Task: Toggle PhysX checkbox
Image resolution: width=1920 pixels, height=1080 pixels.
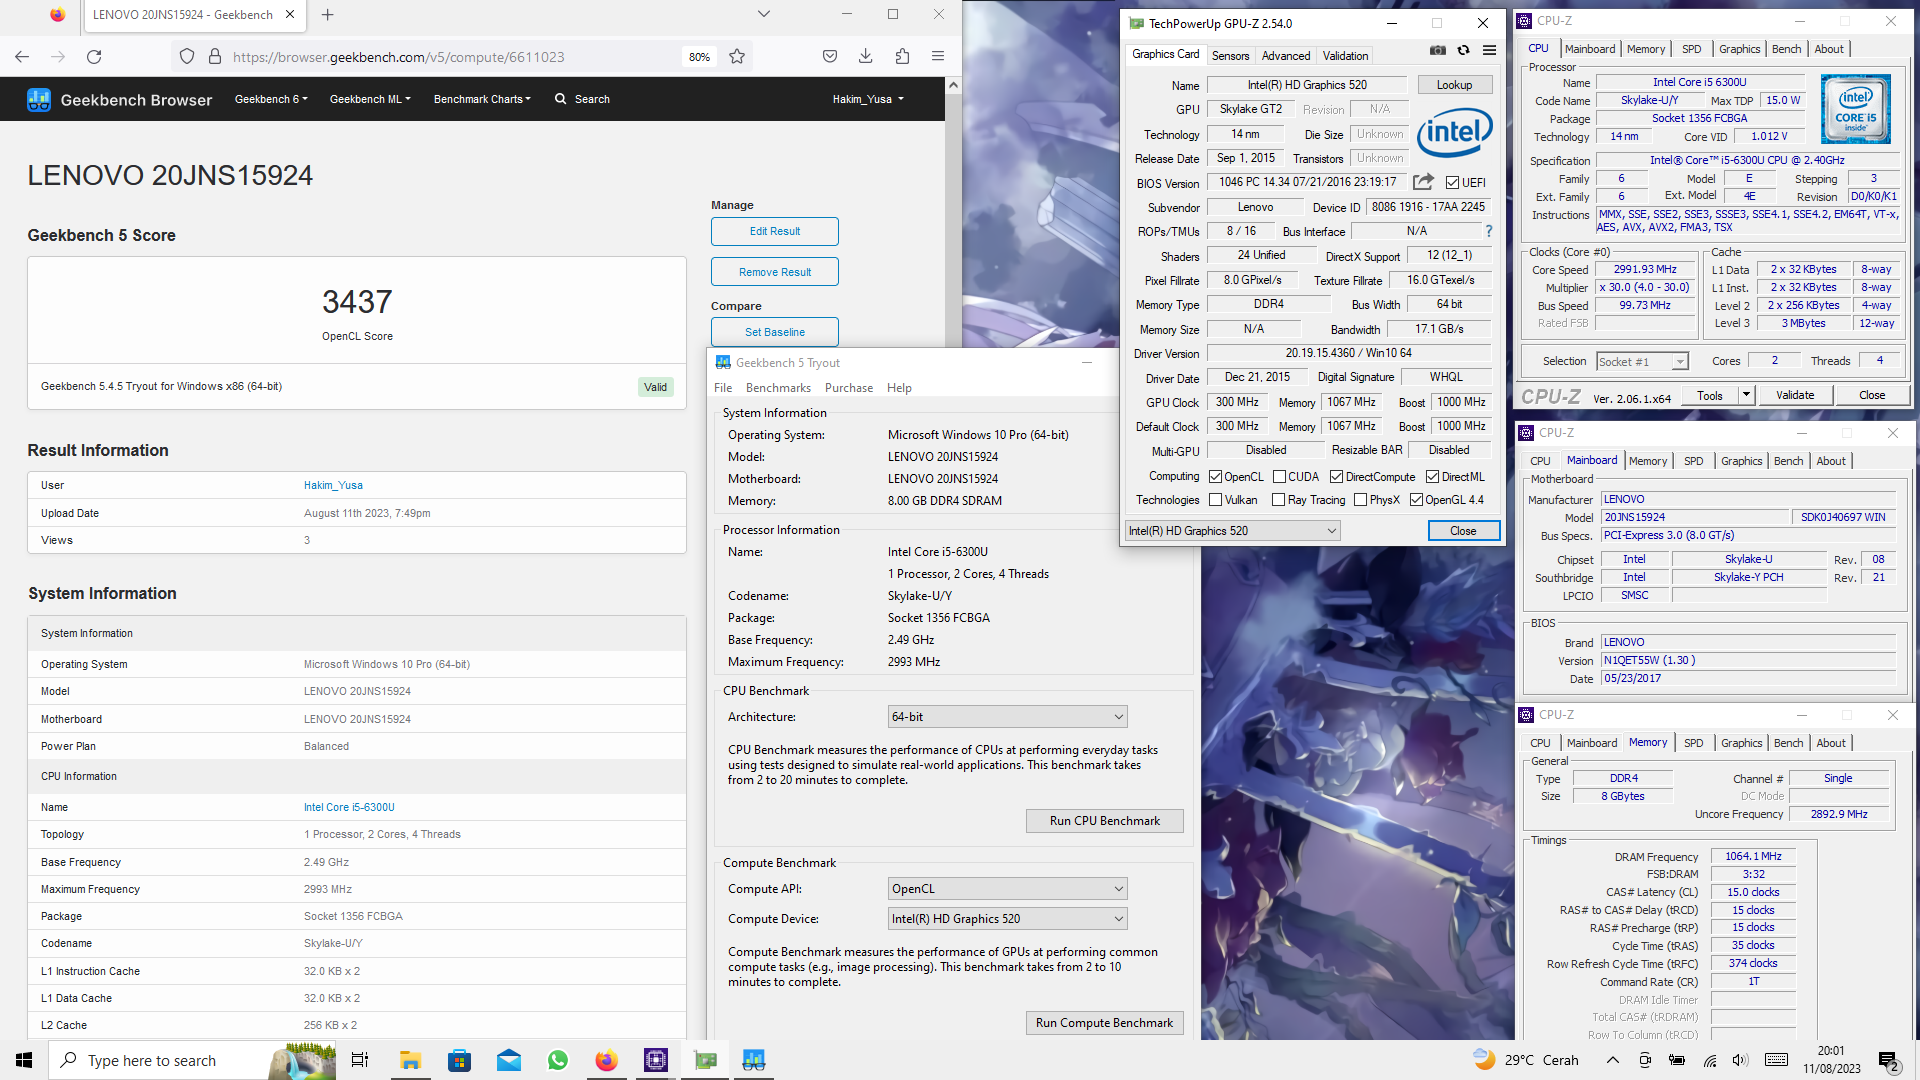Action: click(1360, 500)
